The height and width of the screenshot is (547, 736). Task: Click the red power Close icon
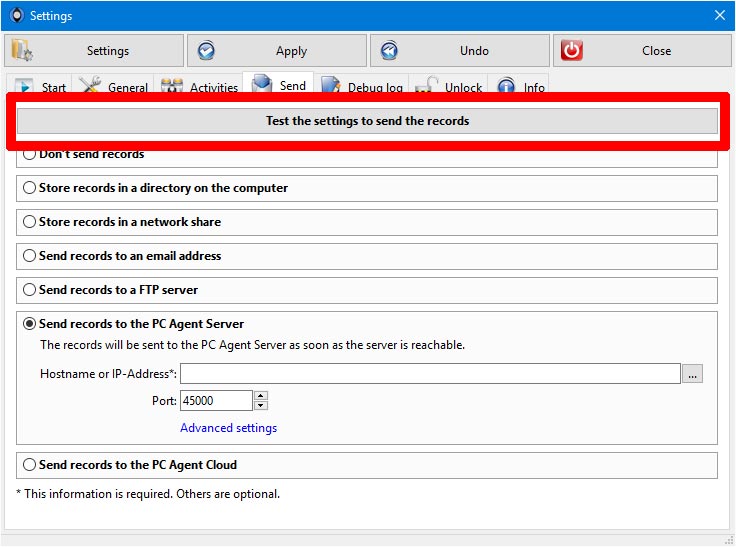[x=572, y=51]
